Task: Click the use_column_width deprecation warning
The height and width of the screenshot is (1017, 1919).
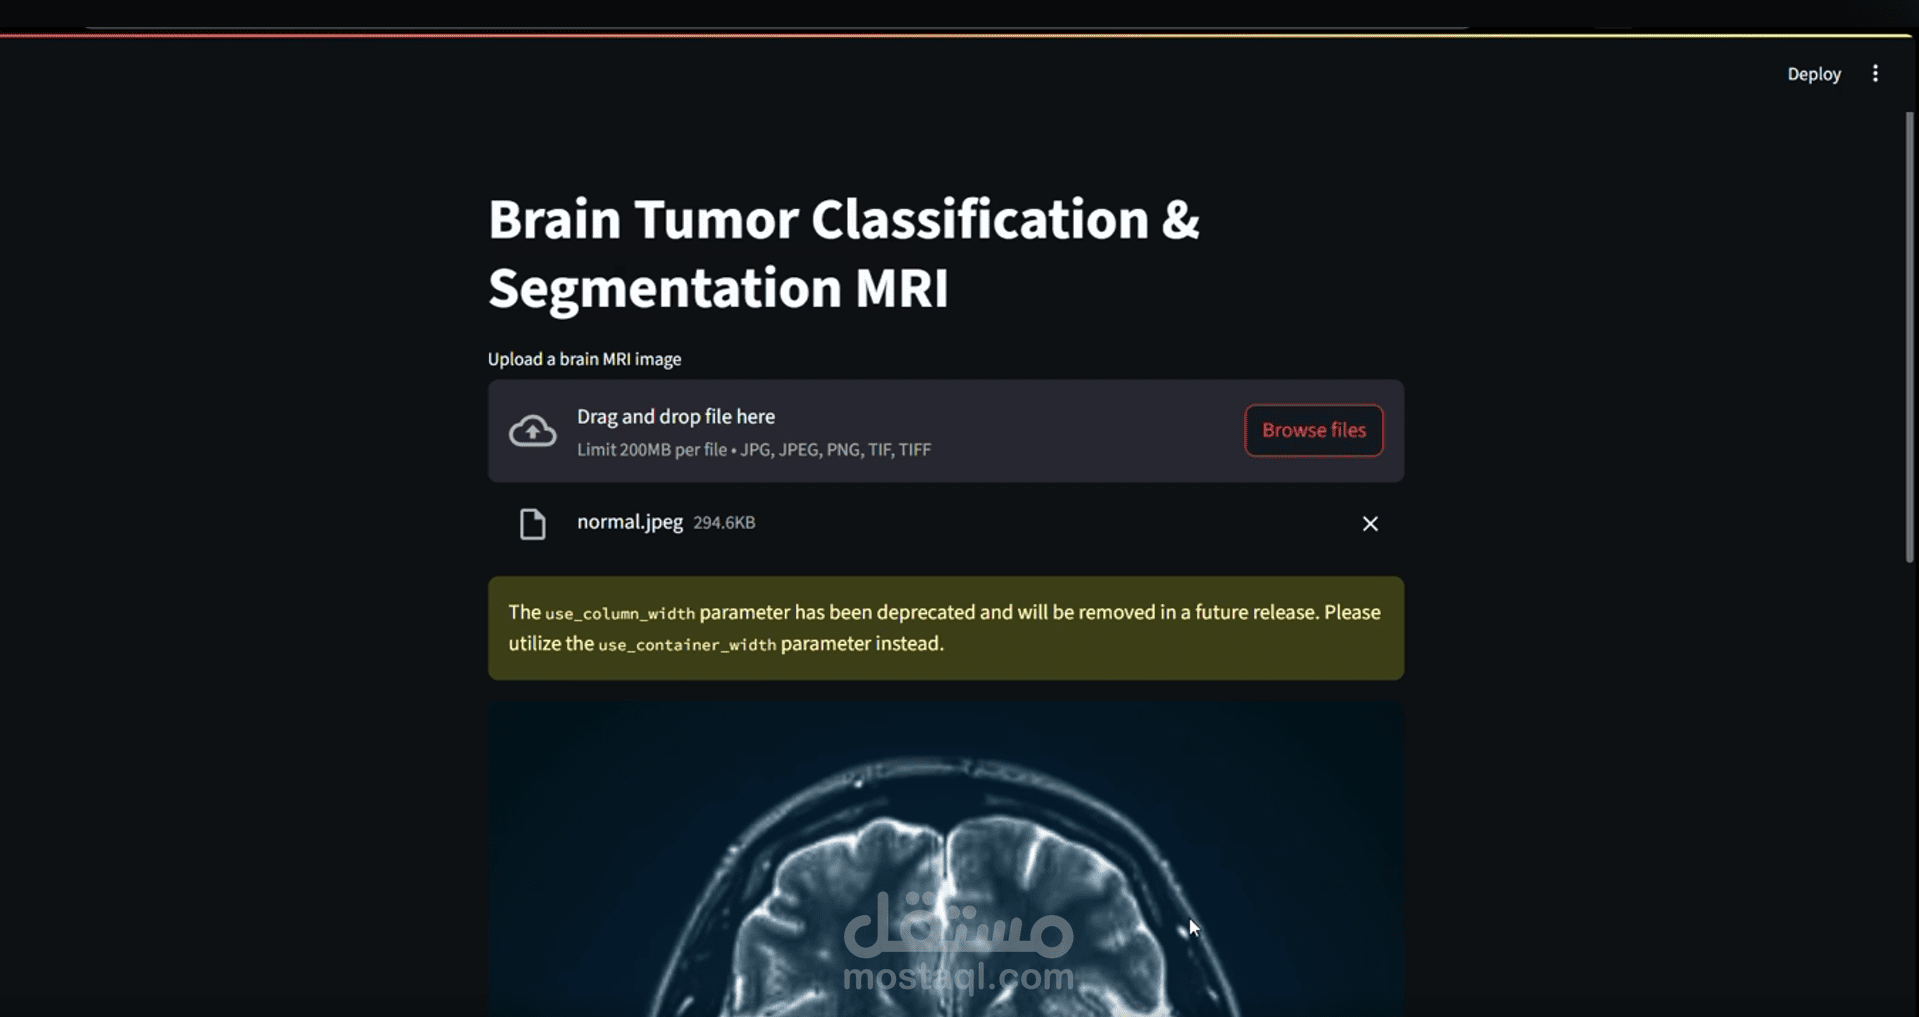Action: pos(945,628)
